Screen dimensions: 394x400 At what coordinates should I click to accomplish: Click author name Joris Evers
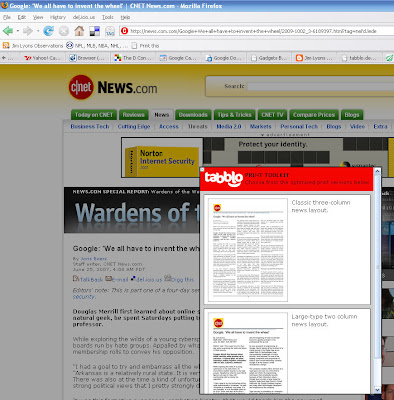(94, 259)
